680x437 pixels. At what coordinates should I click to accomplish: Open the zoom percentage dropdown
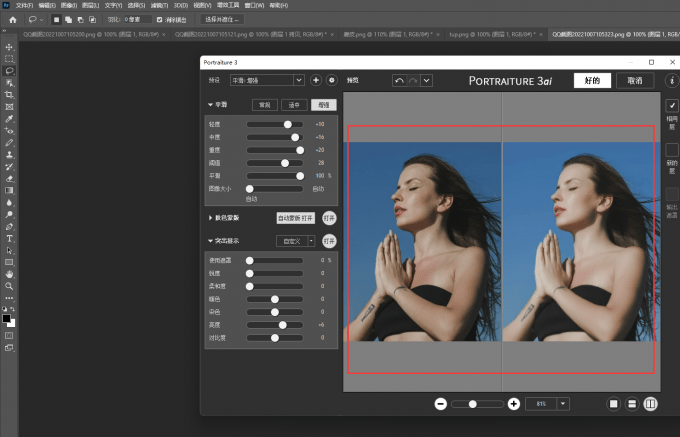pos(563,403)
